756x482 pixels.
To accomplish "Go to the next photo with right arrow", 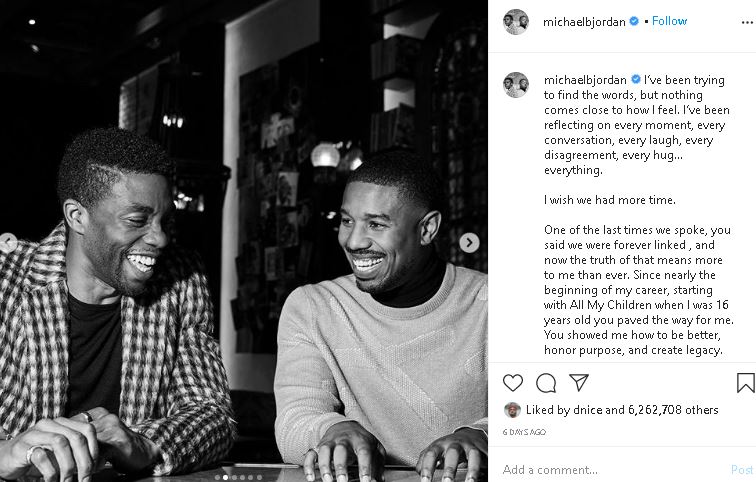I will pos(469,242).
